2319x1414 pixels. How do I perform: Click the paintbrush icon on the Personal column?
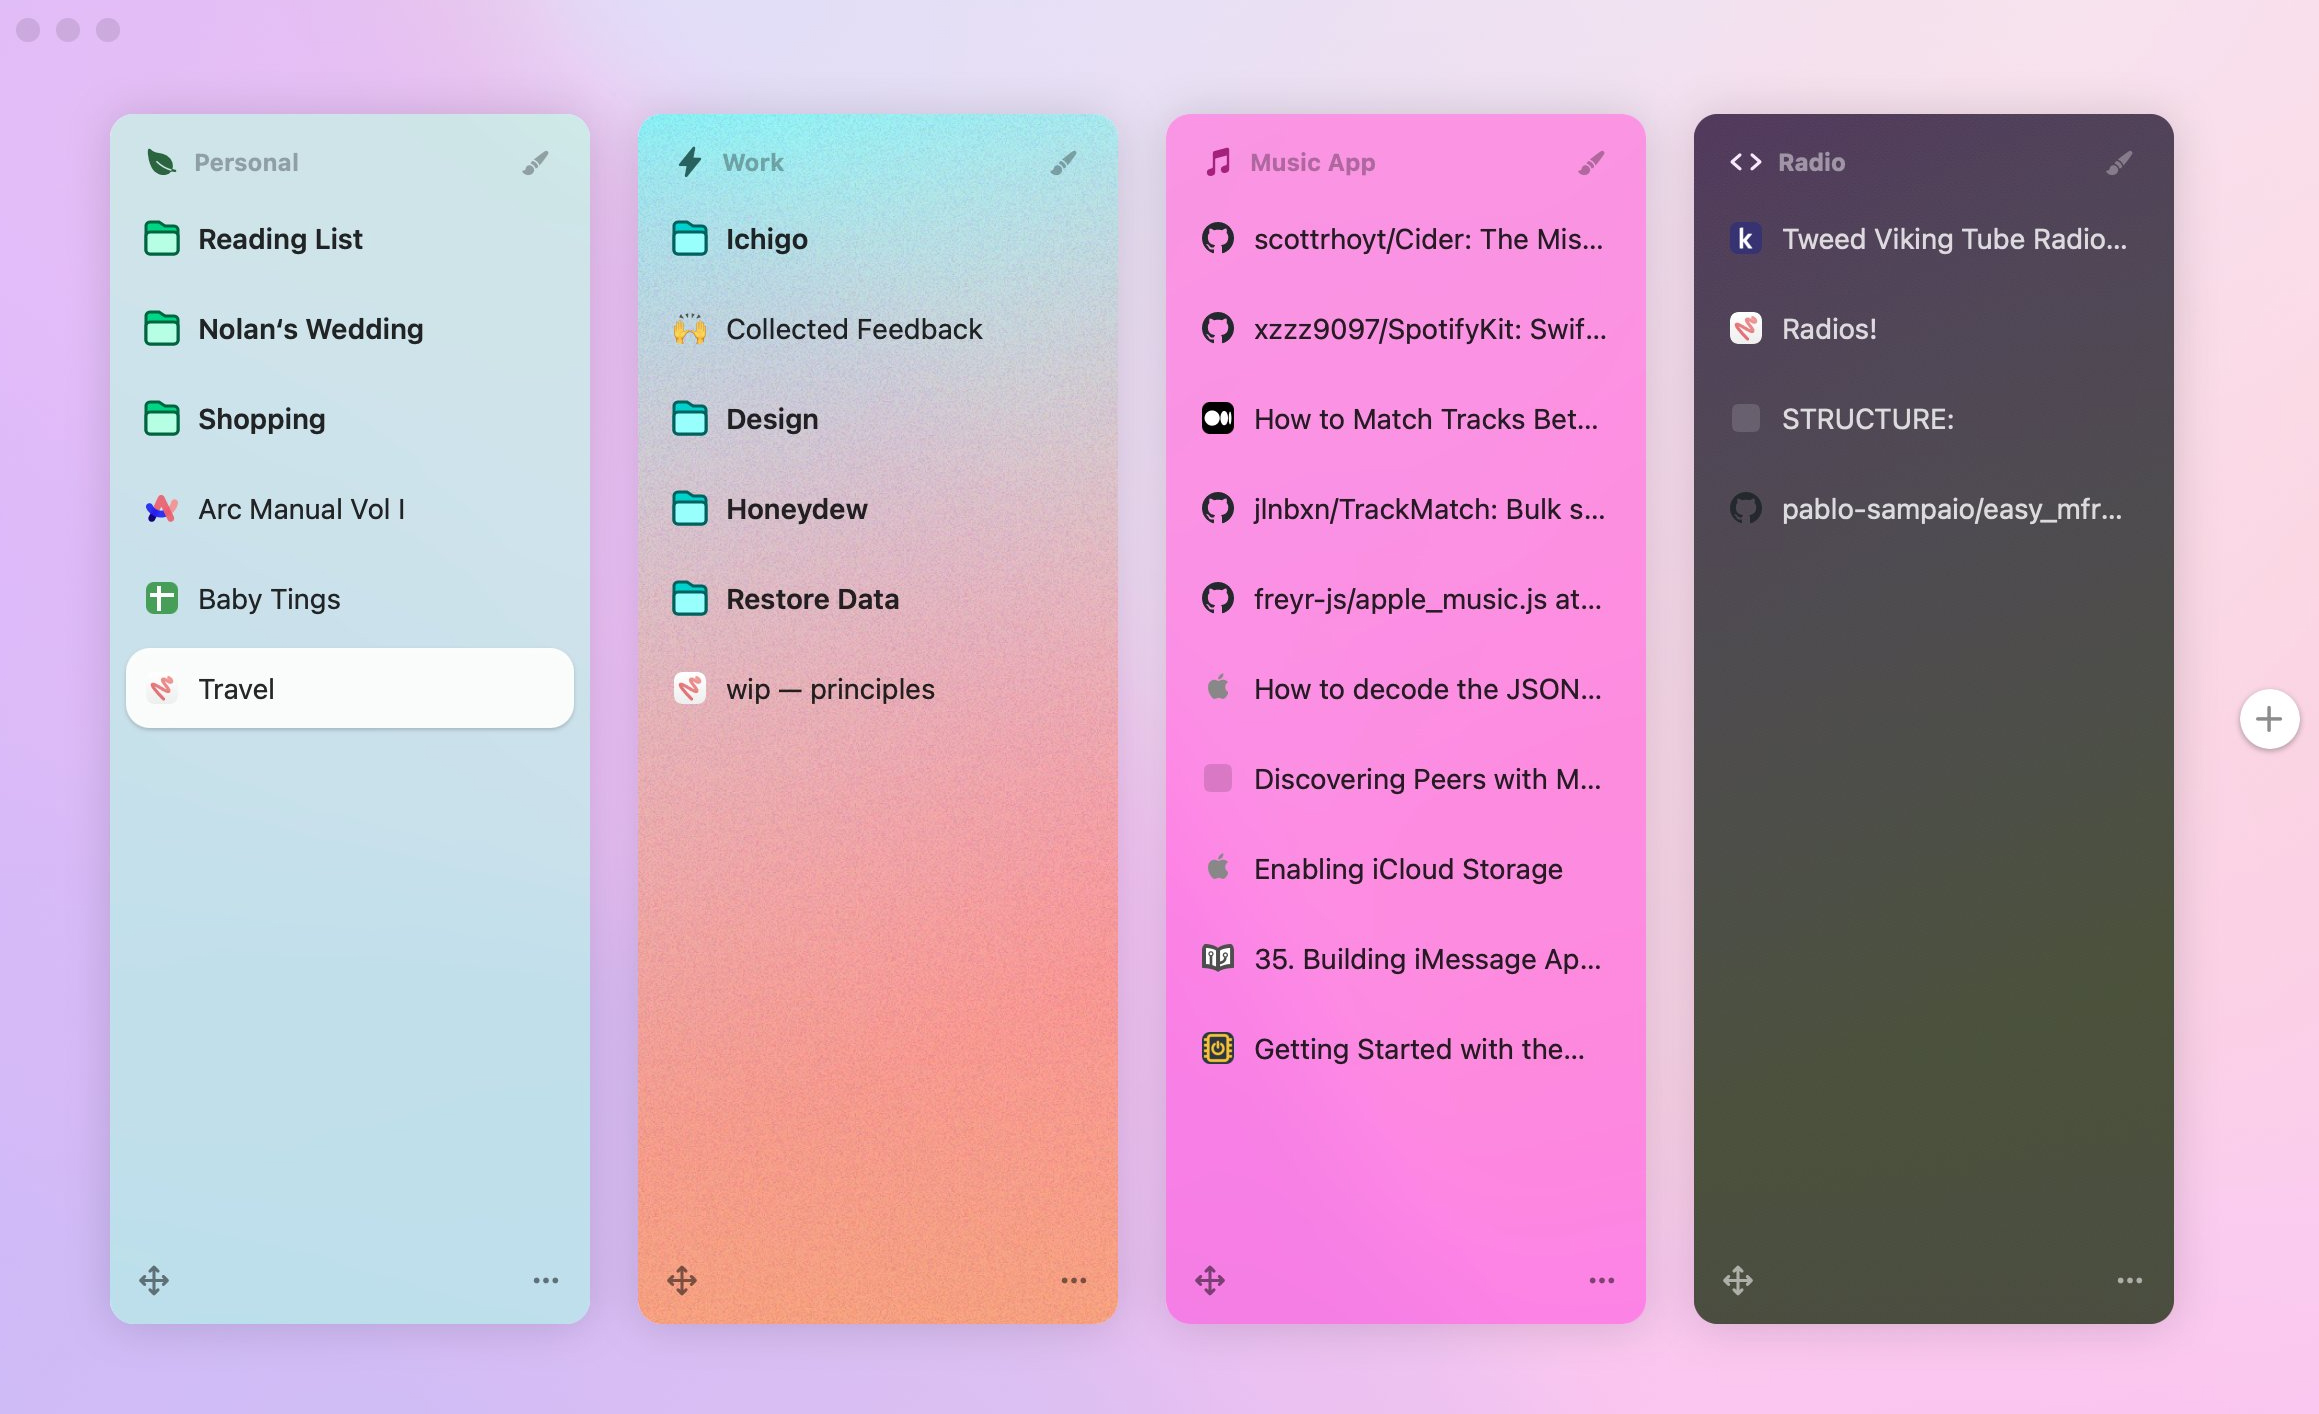coord(536,161)
